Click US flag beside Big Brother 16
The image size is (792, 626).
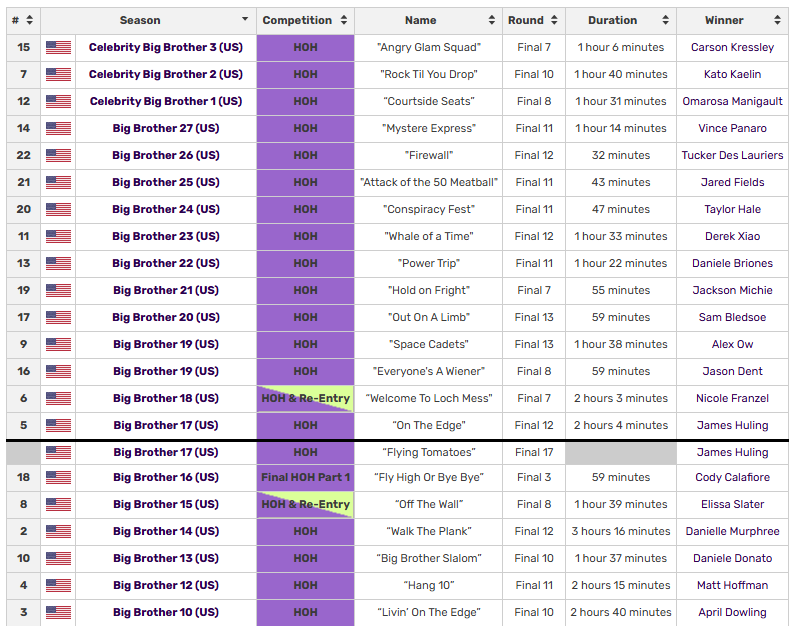58,477
